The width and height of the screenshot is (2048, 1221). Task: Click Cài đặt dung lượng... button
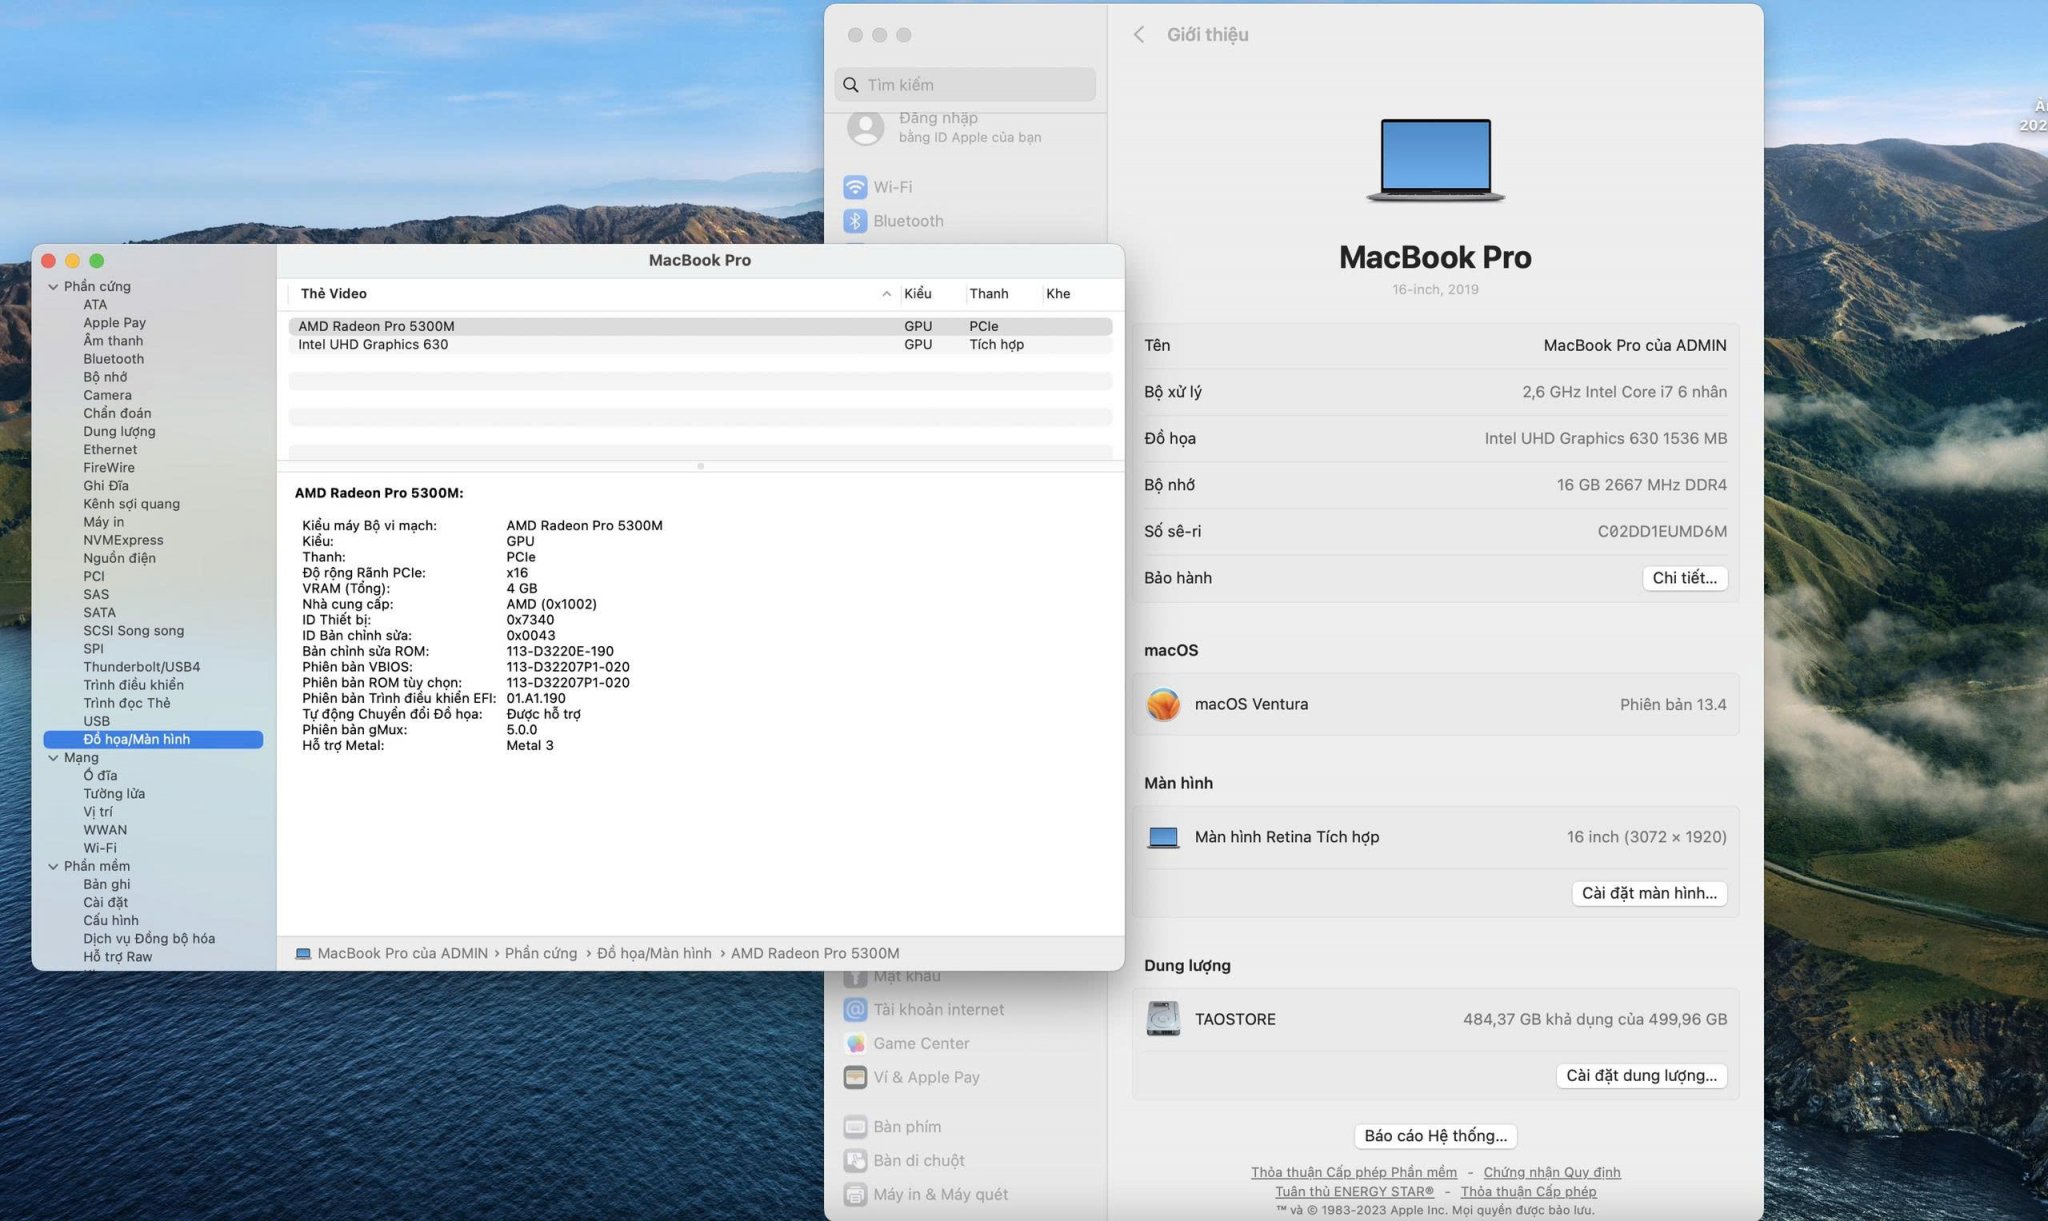(1641, 1076)
